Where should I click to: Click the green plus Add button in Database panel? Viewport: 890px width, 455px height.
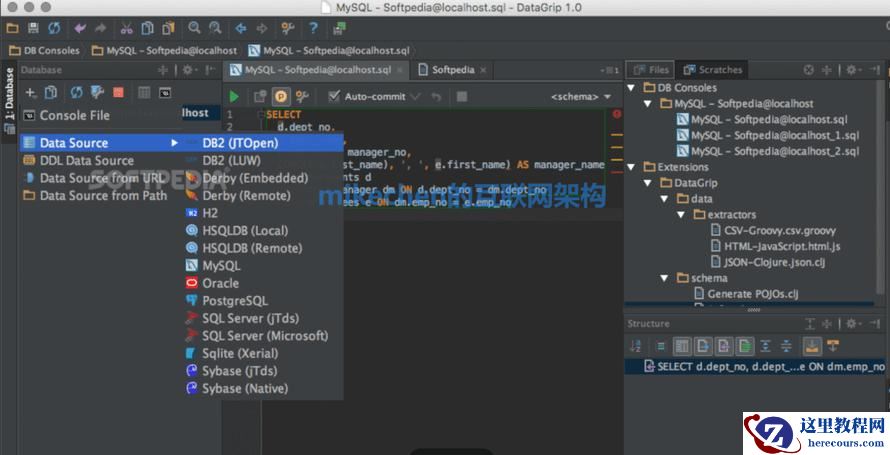click(31, 92)
